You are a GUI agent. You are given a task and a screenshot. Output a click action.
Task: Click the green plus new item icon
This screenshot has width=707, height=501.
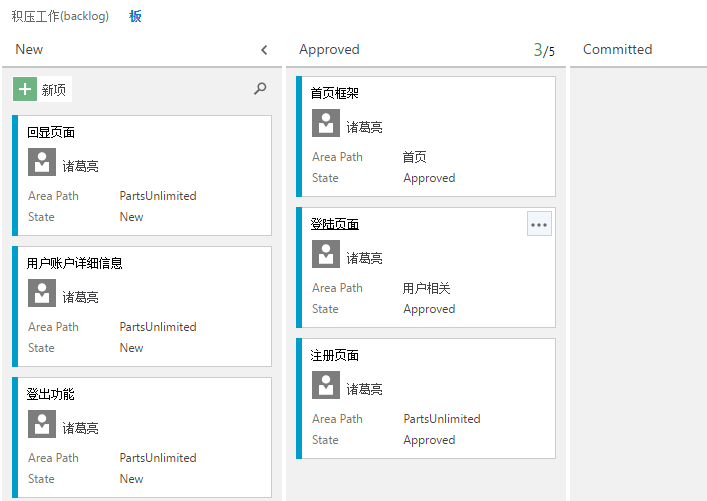click(x=25, y=89)
